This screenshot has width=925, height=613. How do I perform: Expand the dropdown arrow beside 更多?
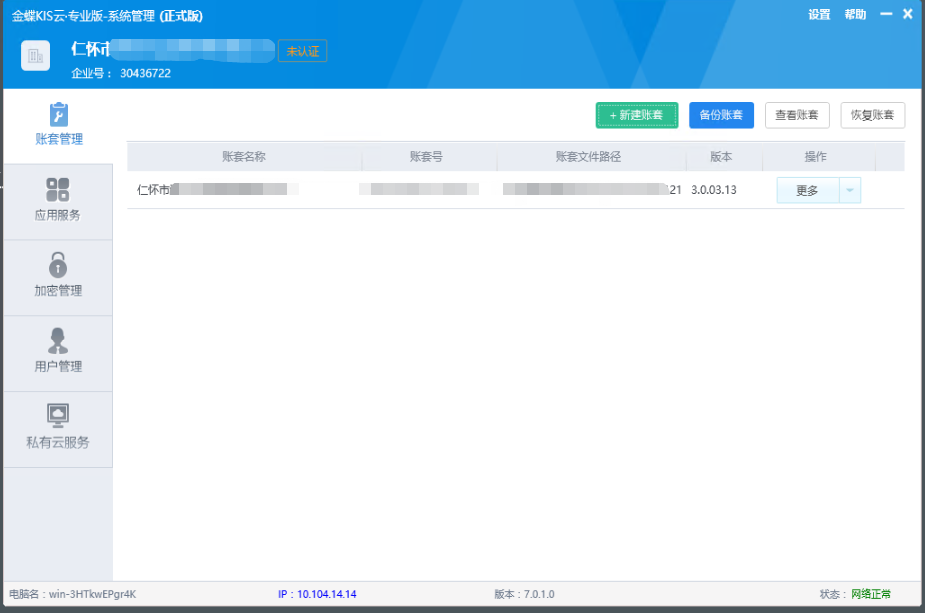point(849,190)
